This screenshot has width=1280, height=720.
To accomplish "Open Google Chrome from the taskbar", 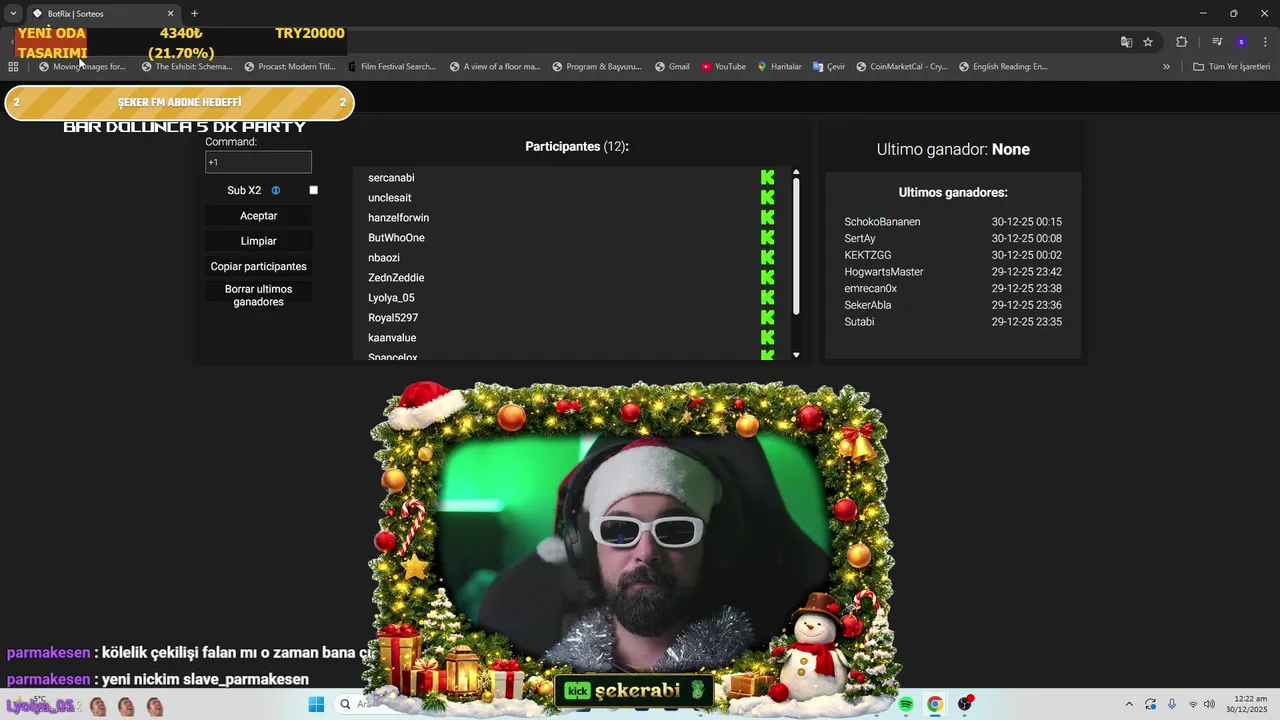I will pyautogui.click(x=934, y=704).
